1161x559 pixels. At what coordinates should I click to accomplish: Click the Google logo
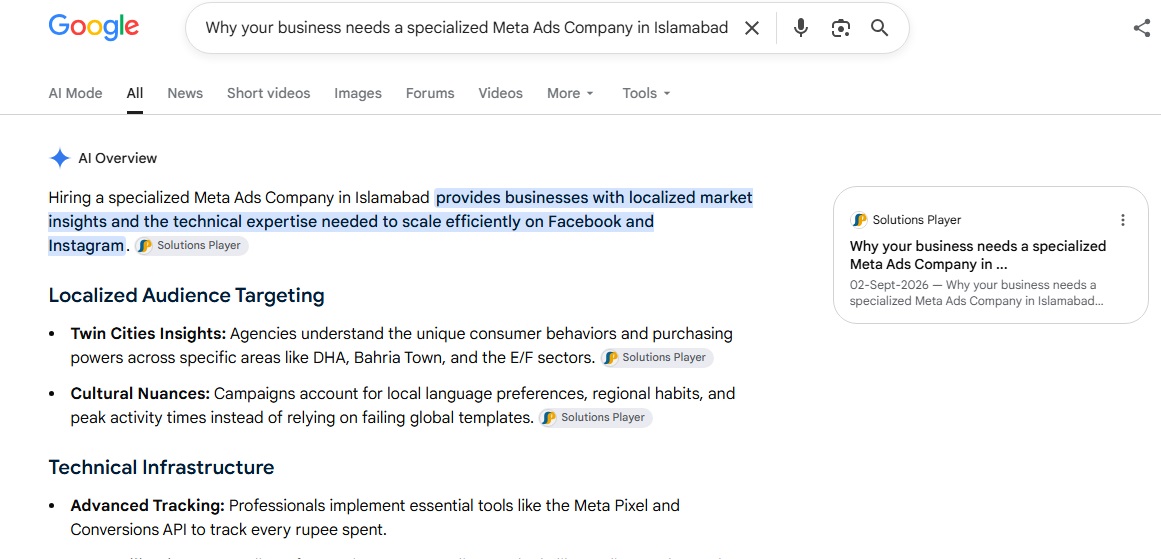click(x=93, y=27)
